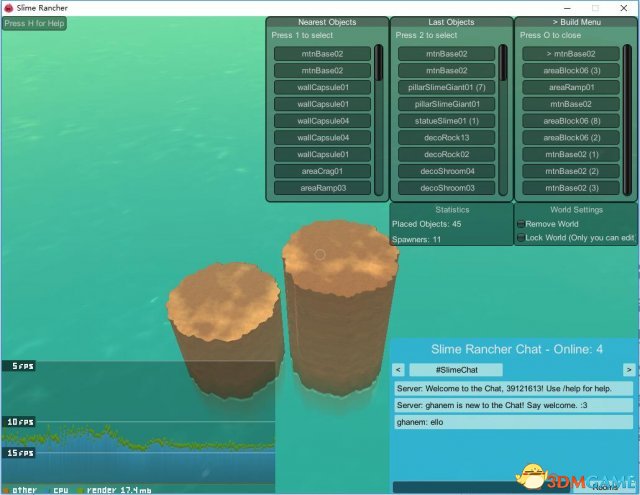Image resolution: width=640 pixels, height=495 pixels.
Task: Choose decoRock02 in Last Objects
Action: (446, 154)
